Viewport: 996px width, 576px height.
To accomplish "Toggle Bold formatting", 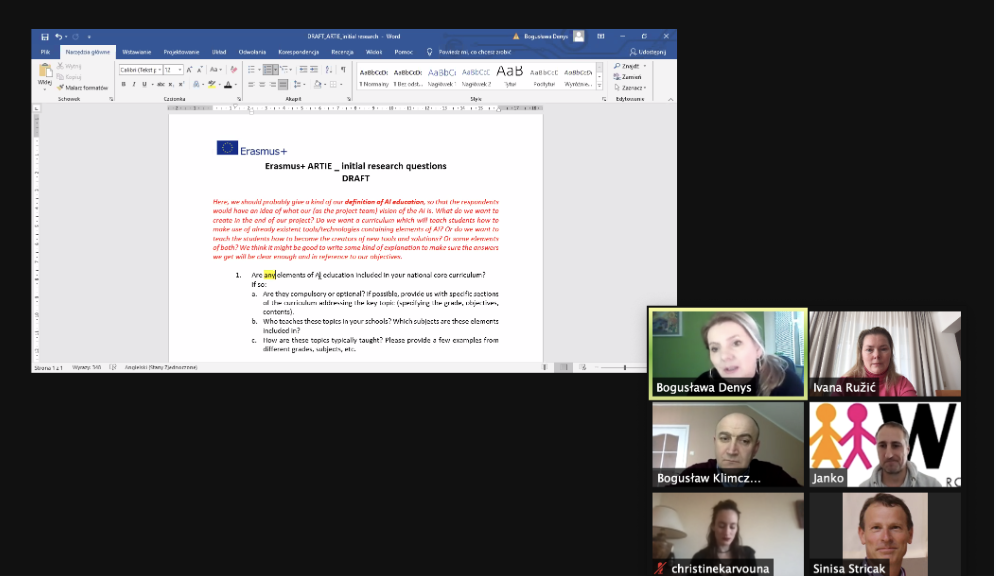I will [x=123, y=85].
